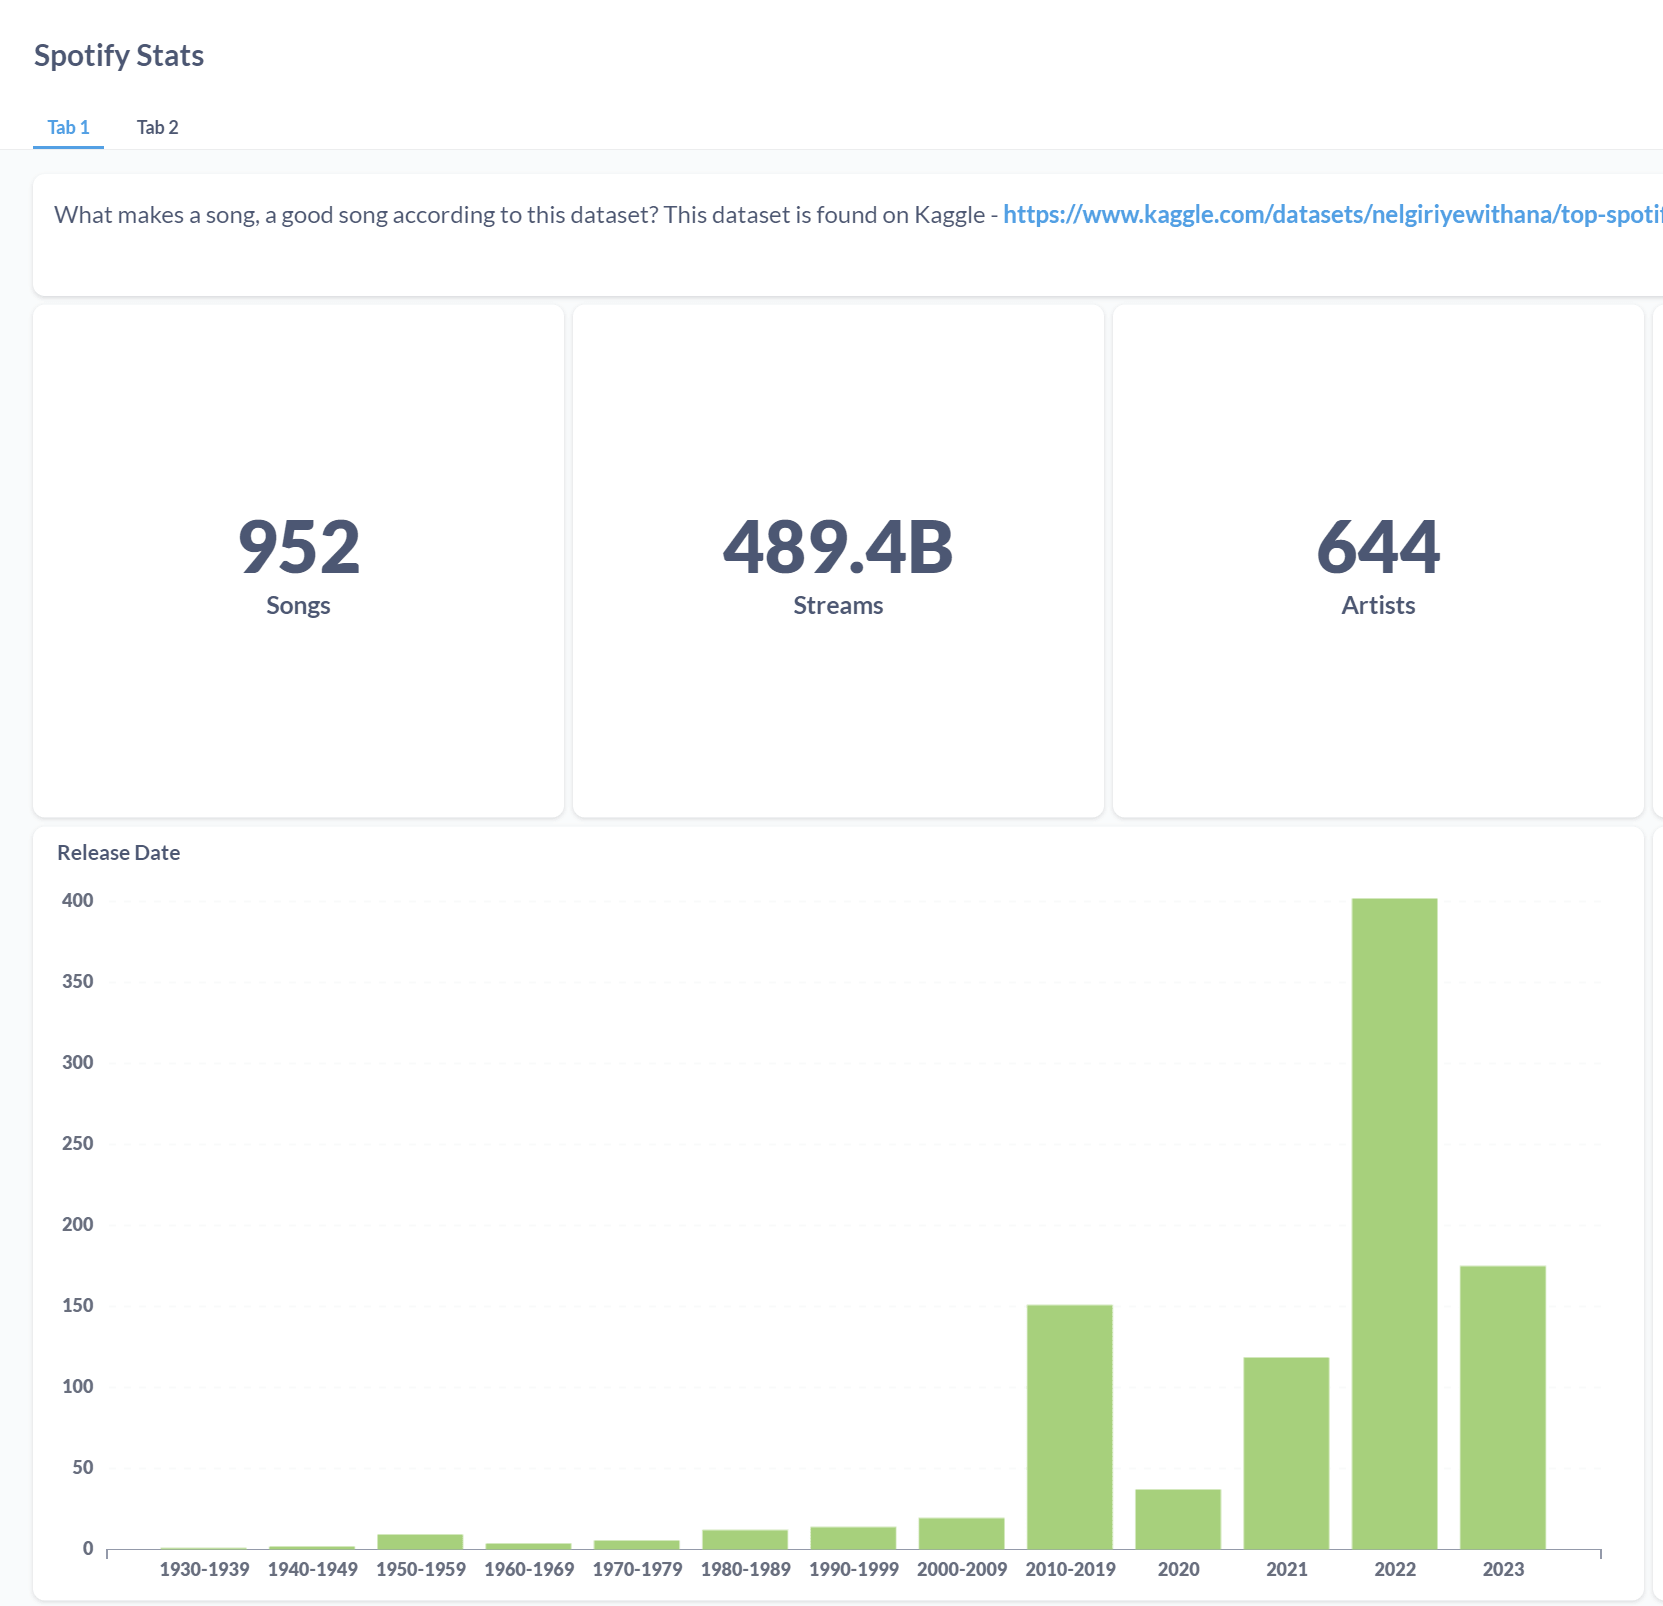Click the Songs label under 952
Screen dimensions: 1663x1606
(298, 606)
